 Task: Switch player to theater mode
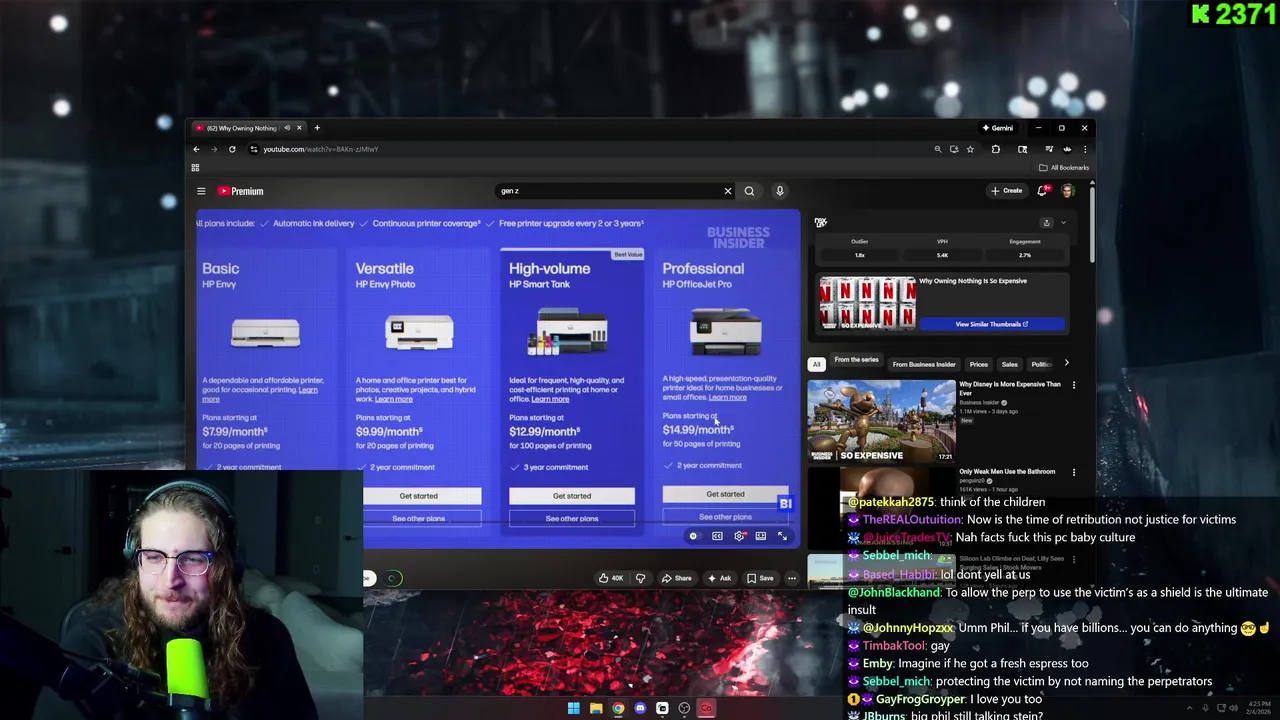click(761, 537)
